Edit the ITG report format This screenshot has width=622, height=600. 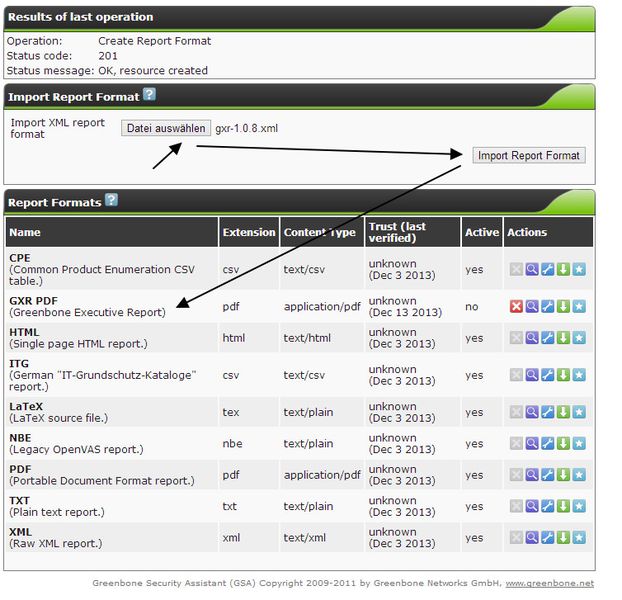tap(547, 375)
